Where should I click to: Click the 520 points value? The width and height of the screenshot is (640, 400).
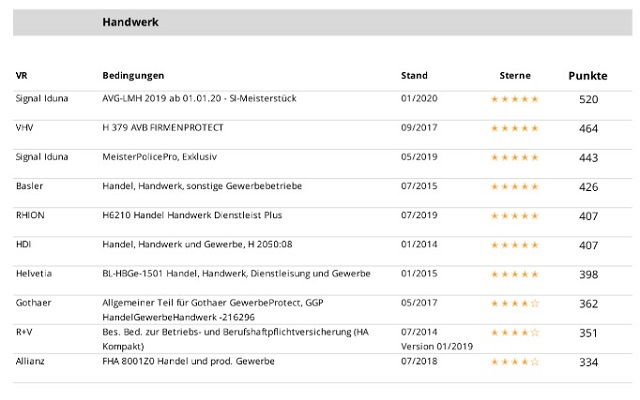(x=588, y=99)
